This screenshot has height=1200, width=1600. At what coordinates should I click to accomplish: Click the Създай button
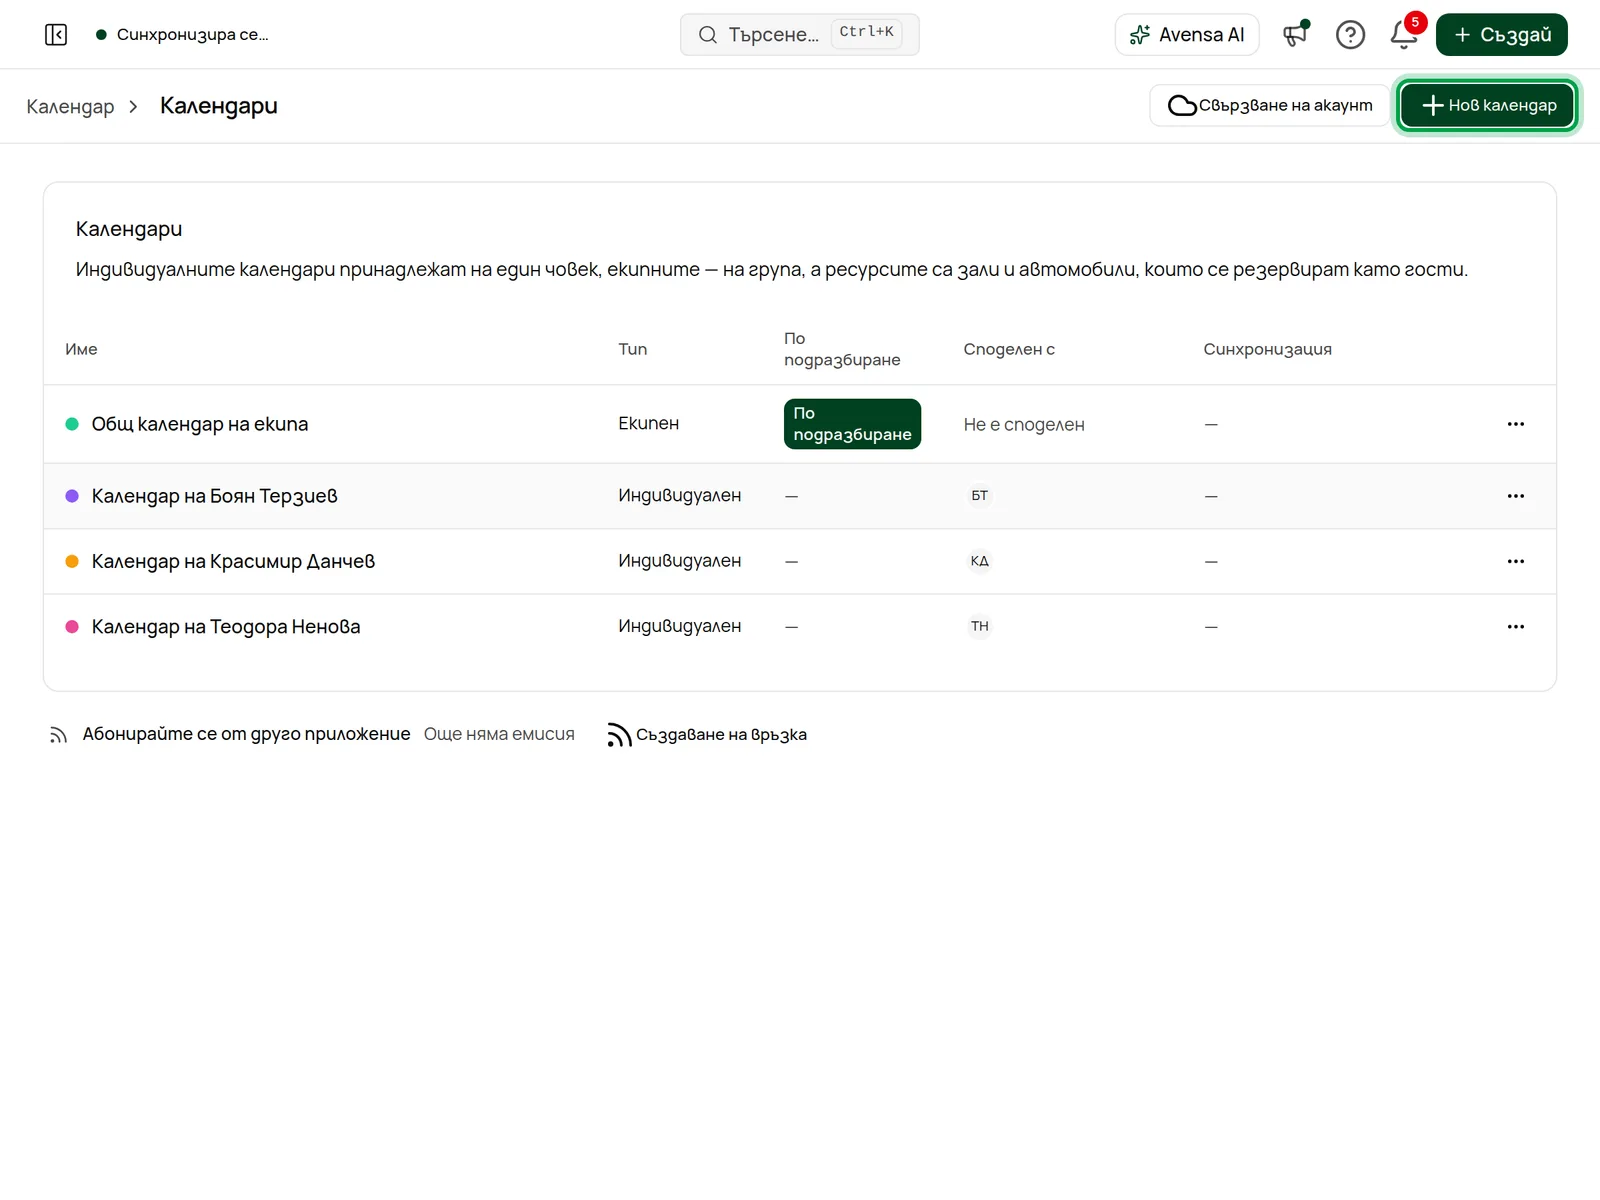pyautogui.click(x=1502, y=35)
